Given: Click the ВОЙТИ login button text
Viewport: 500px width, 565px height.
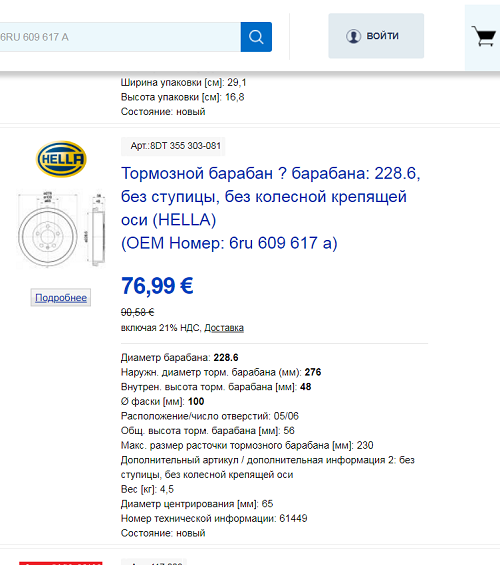Looking at the screenshot, I should pyautogui.click(x=383, y=36).
